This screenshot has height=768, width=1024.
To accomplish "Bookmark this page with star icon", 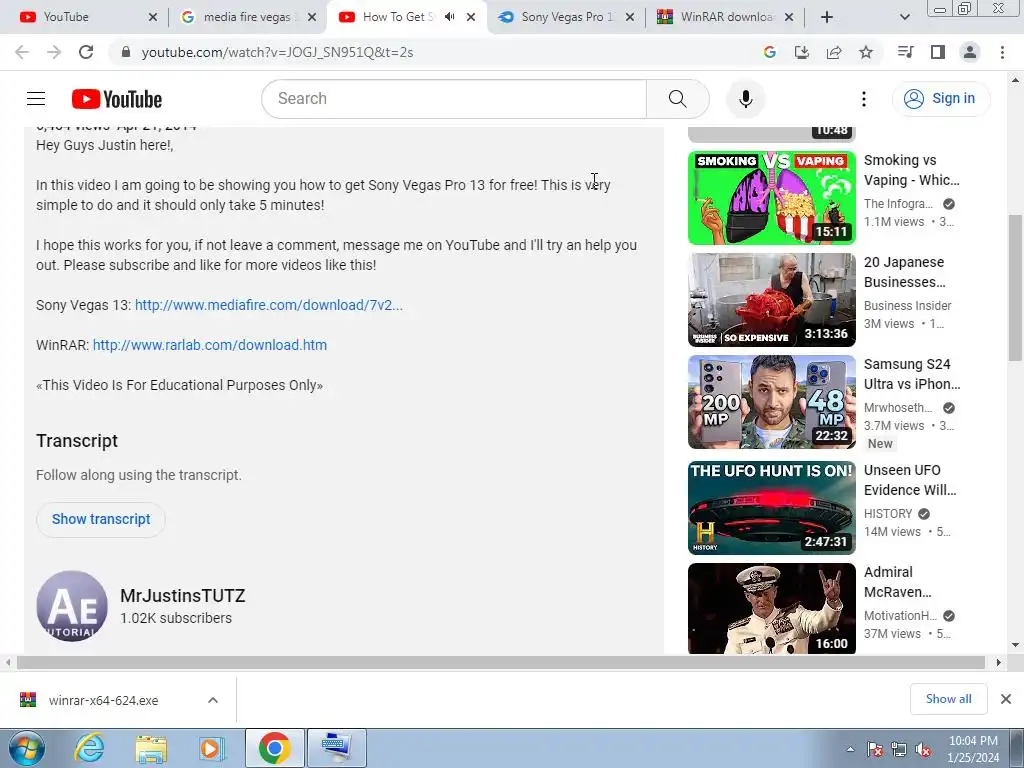I will pyautogui.click(x=866, y=52).
